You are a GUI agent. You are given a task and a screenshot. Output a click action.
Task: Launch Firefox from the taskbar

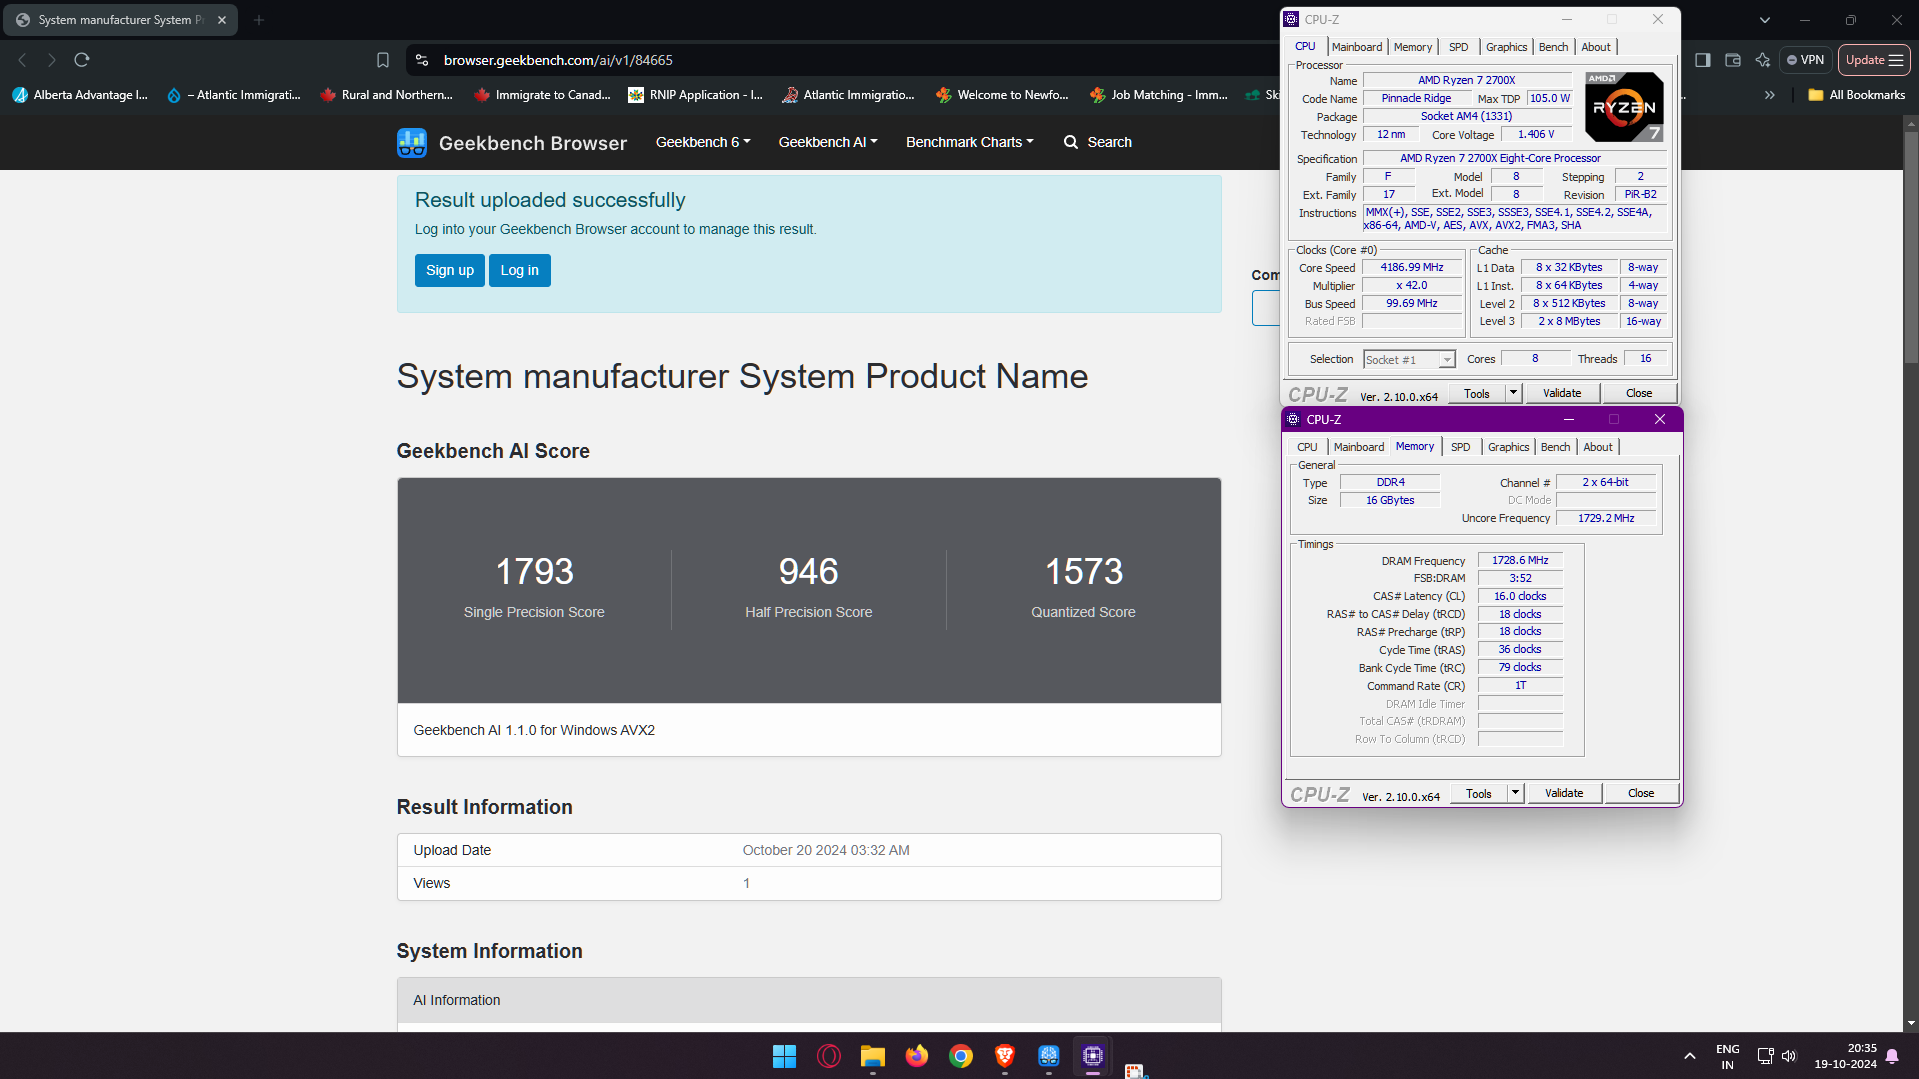[x=917, y=1056]
